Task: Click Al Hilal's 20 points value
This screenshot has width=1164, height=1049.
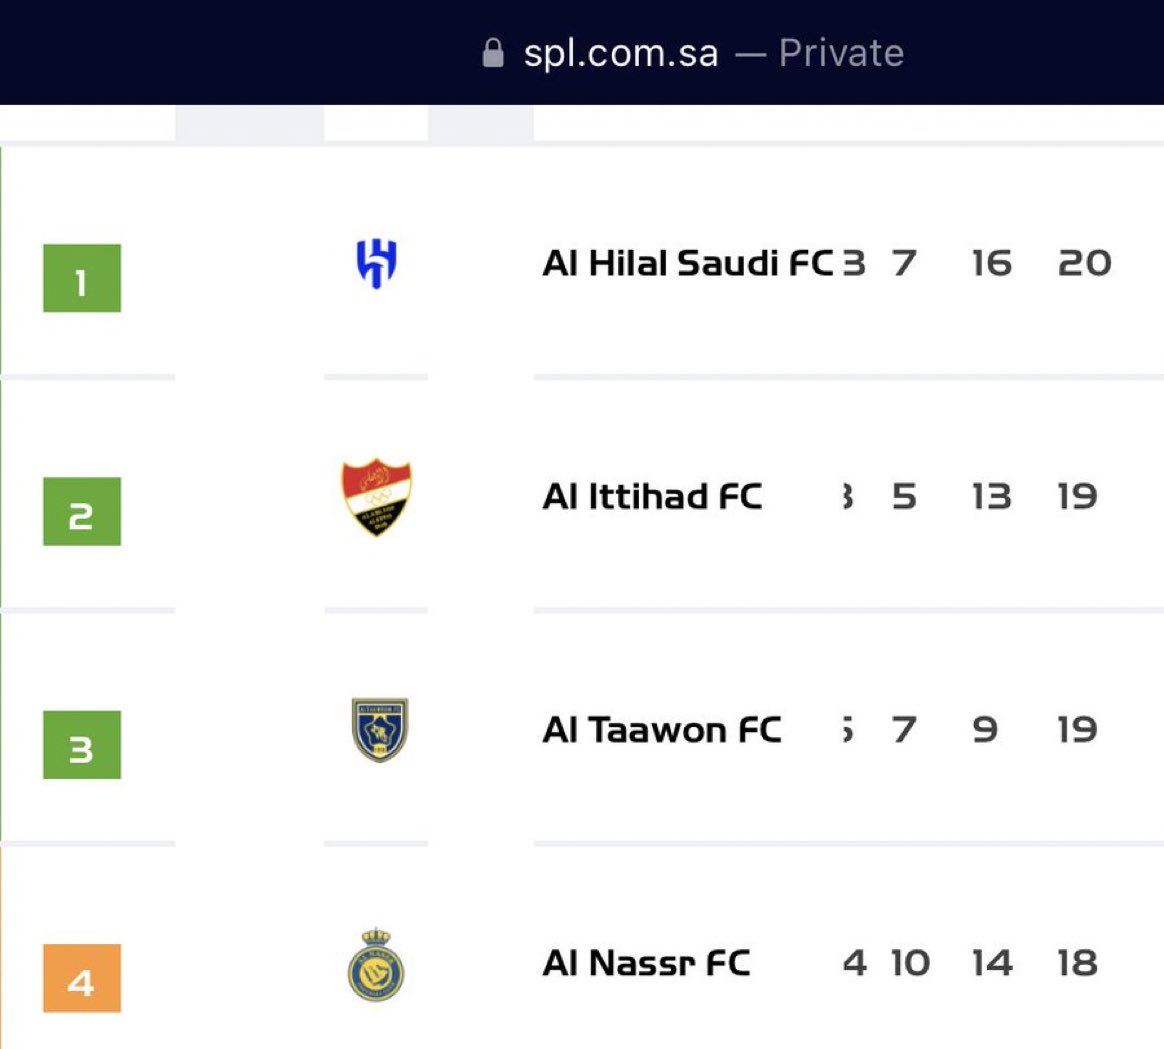Action: pyautogui.click(x=1085, y=263)
